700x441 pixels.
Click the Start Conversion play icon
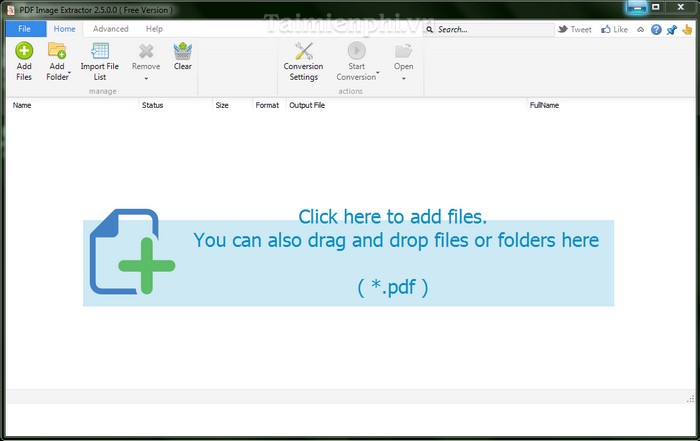[357, 50]
